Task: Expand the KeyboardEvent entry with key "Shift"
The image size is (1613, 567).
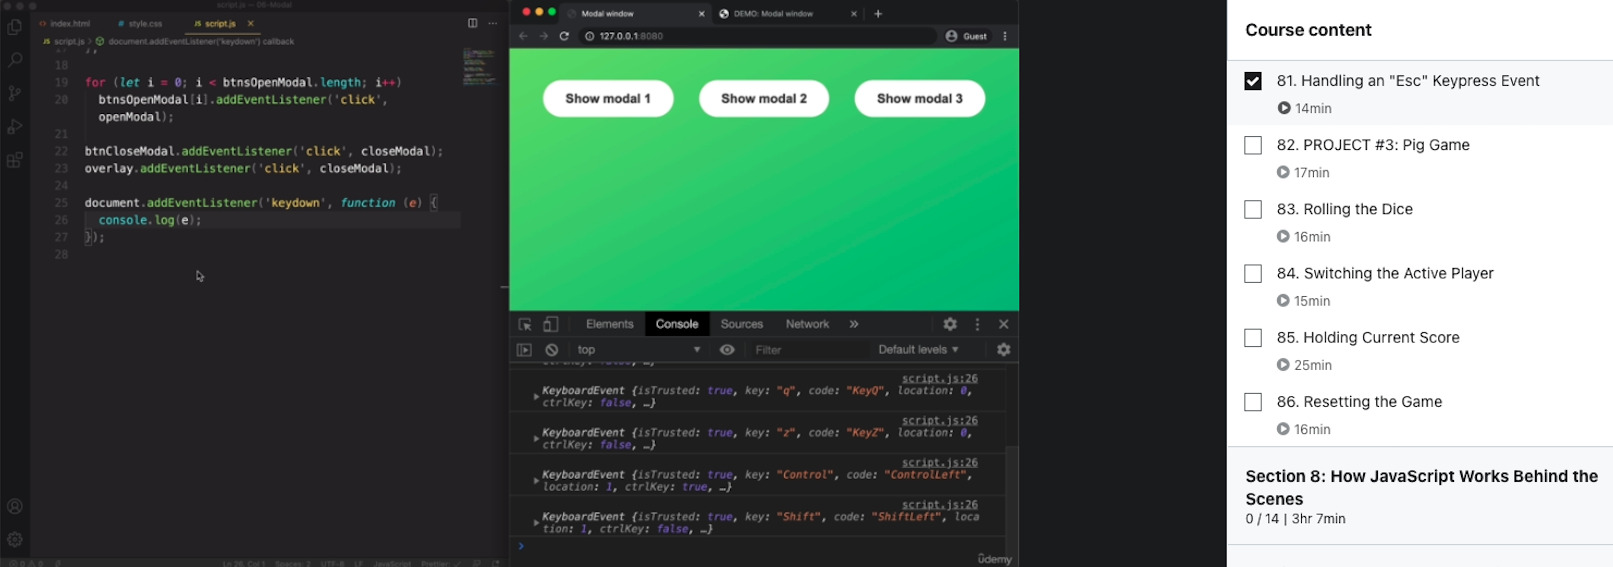Action: pyautogui.click(x=537, y=523)
